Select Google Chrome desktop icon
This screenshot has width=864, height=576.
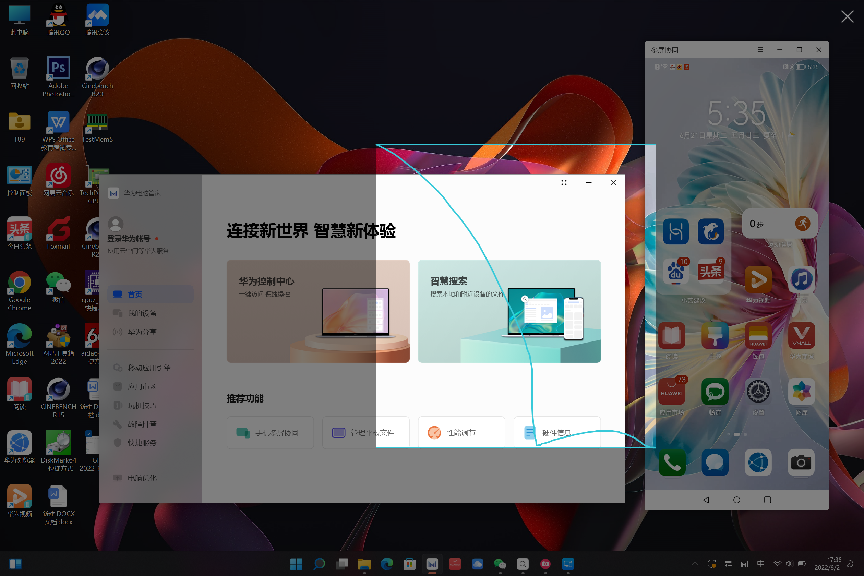tap(19, 290)
